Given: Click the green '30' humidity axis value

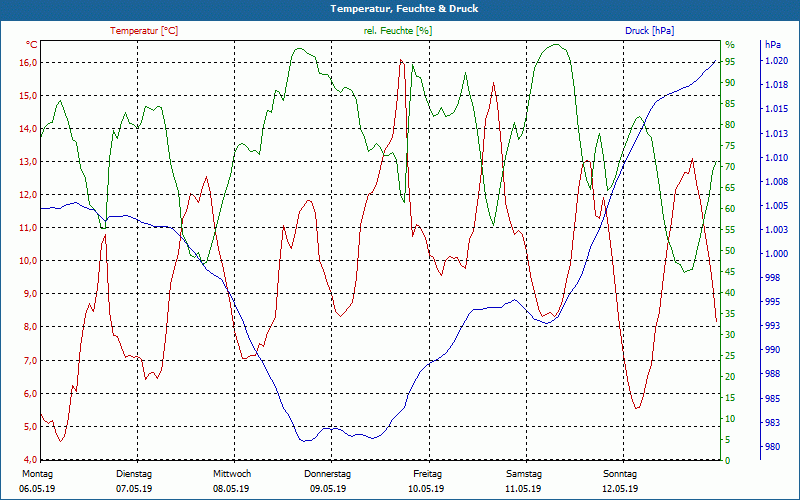Looking at the screenshot, I should pos(730,335).
